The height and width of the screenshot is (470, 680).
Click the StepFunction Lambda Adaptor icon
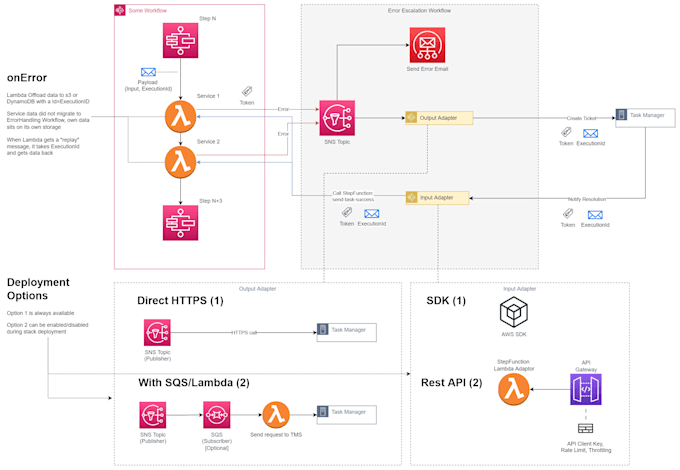513,389
